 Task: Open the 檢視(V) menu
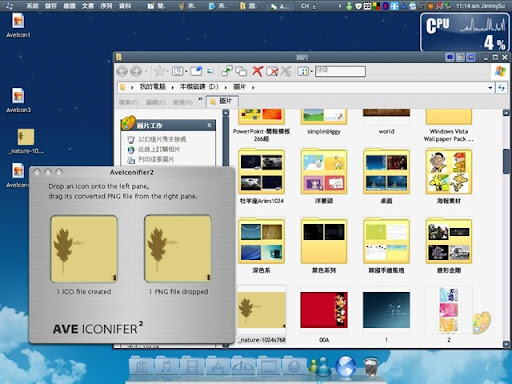coord(183,102)
